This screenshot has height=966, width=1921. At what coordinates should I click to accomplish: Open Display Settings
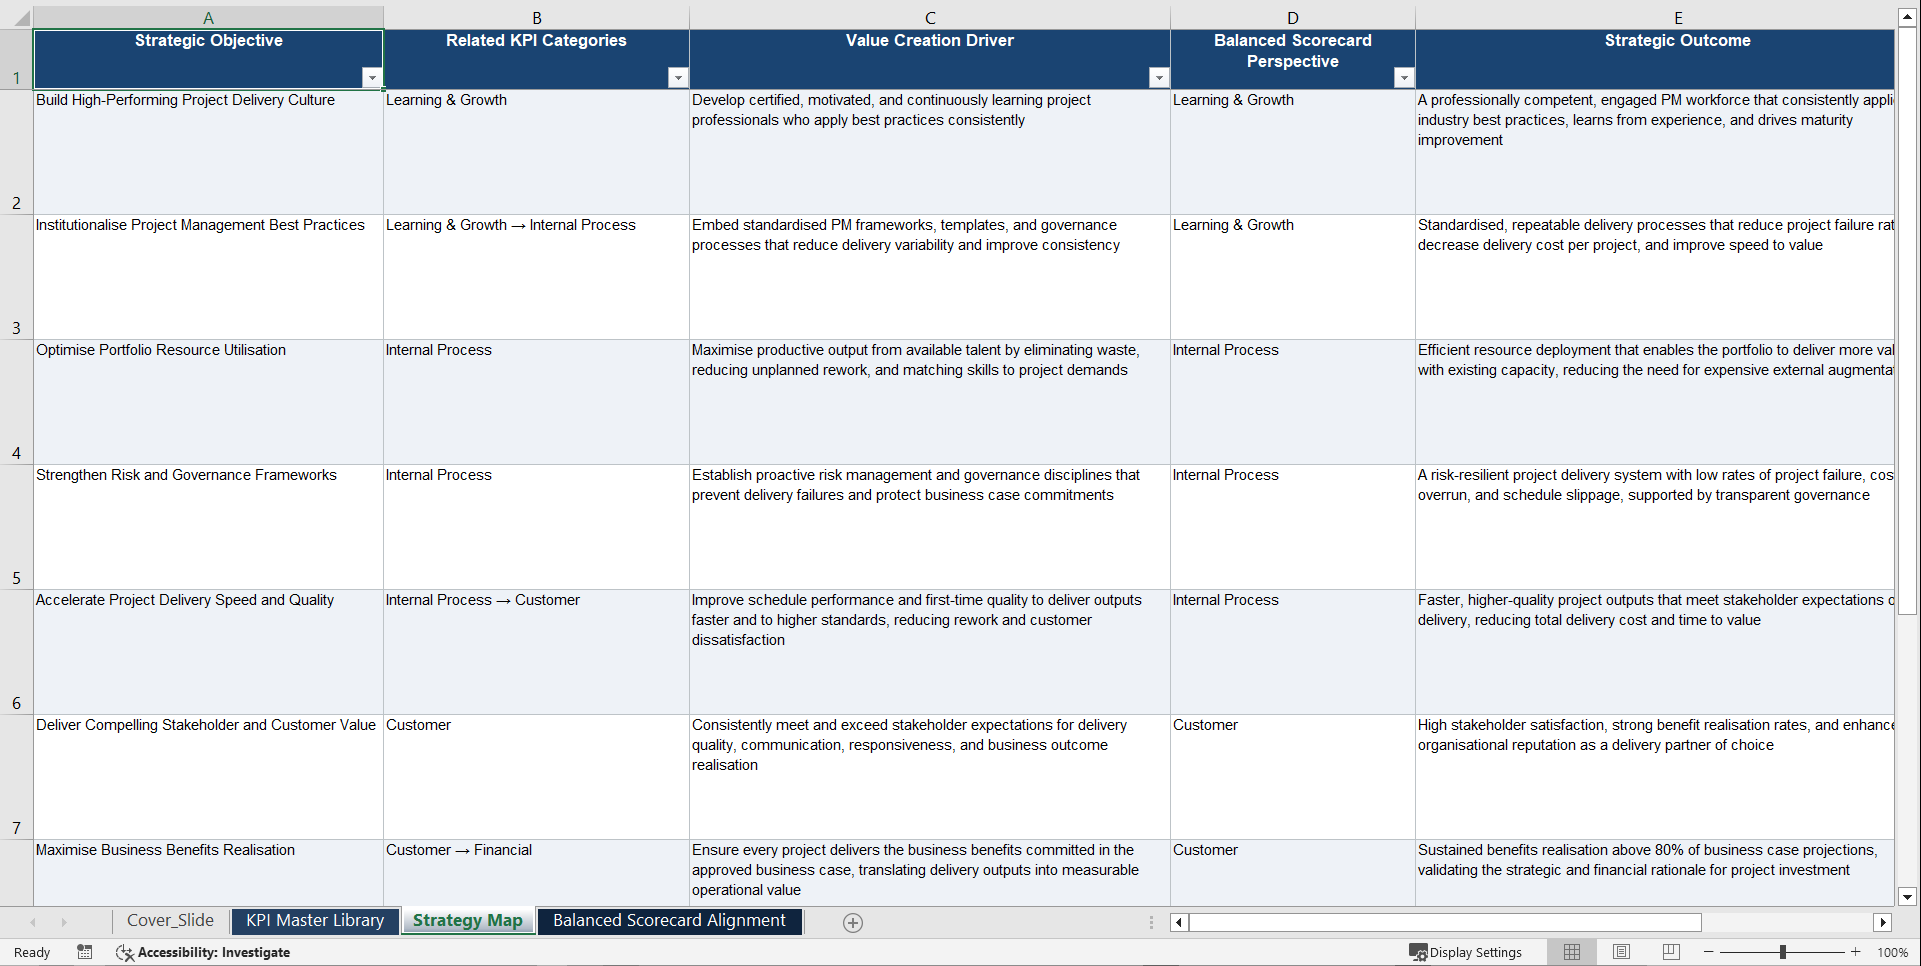(x=1466, y=952)
